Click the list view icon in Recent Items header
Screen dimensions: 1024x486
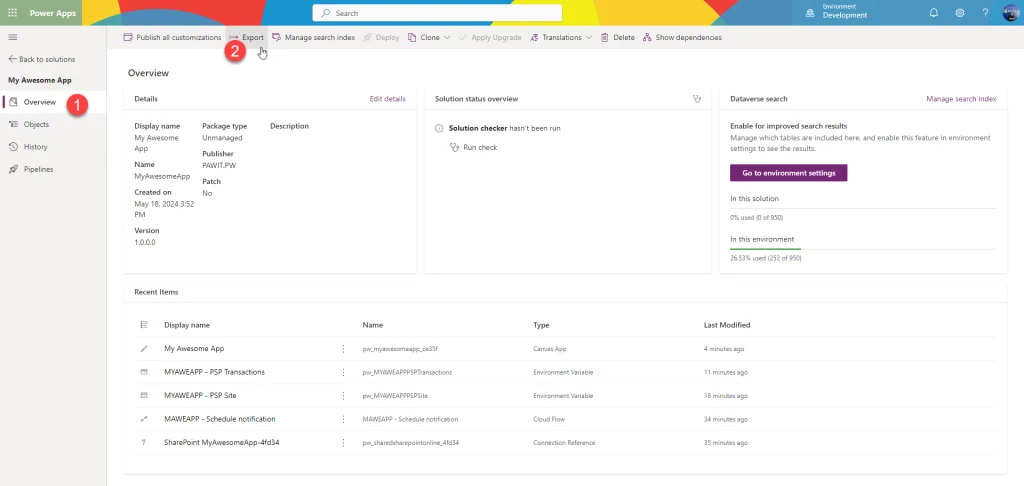(x=144, y=325)
